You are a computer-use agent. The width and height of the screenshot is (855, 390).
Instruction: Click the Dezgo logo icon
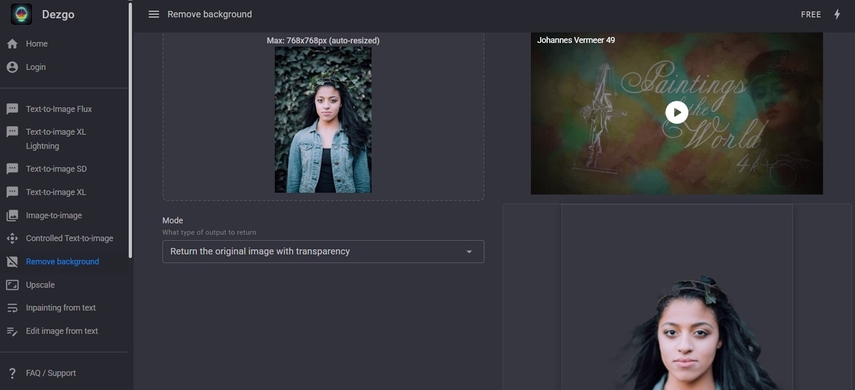coord(21,14)
